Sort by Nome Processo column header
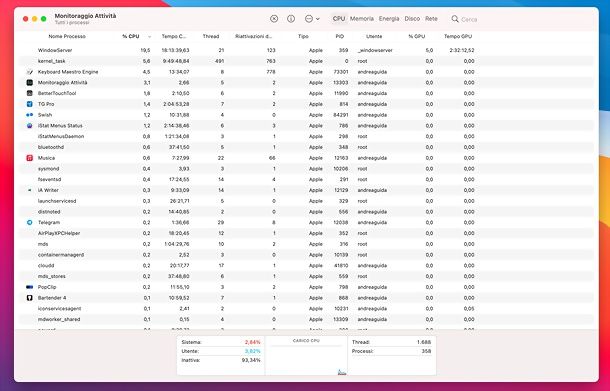Image resolution: width=610 pixels, height=391 pixels. 67,36
